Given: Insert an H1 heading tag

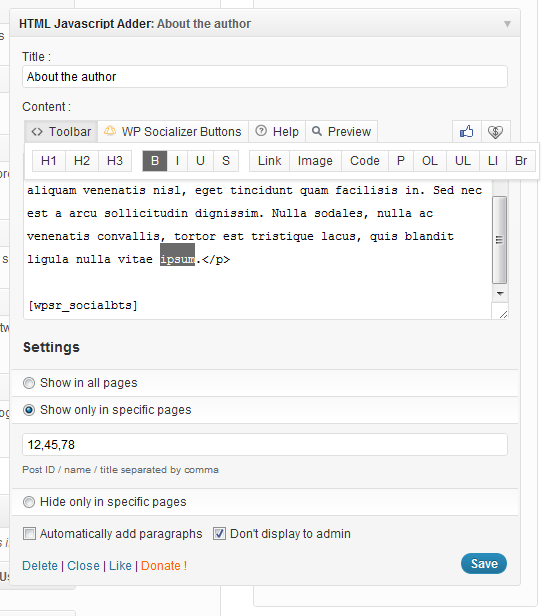Looking at the screenshot, I should [49, 161].
